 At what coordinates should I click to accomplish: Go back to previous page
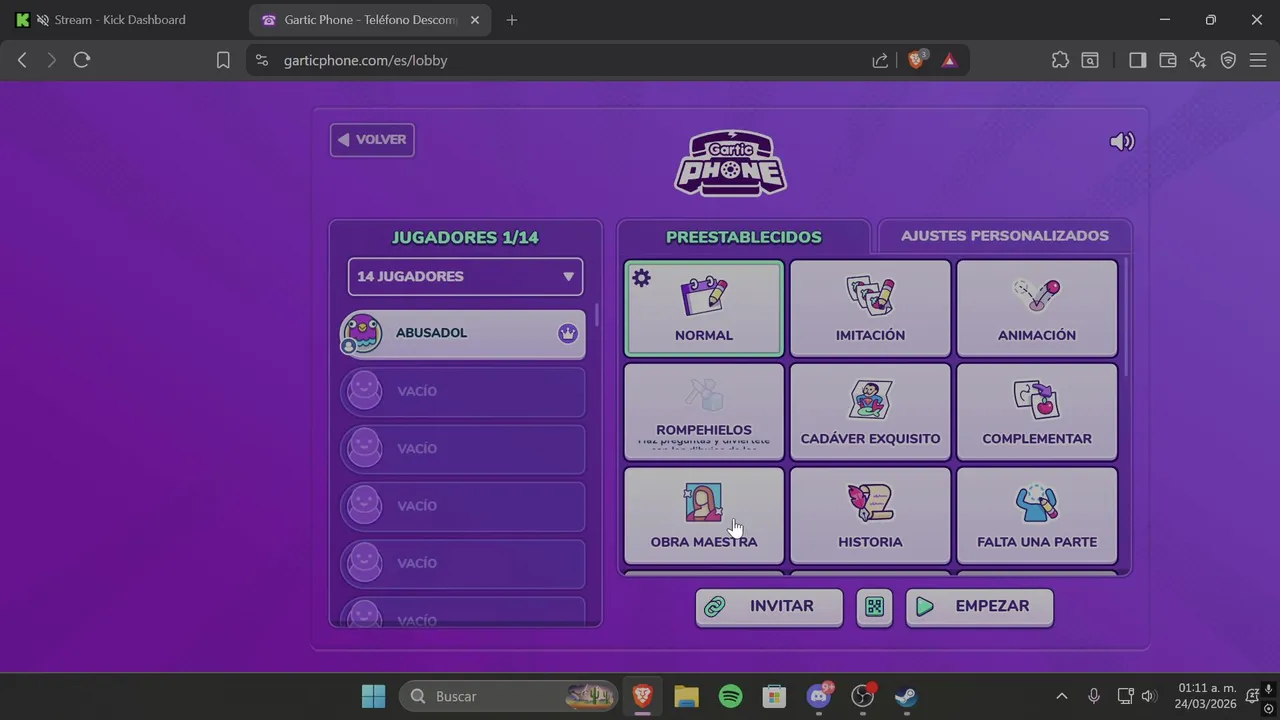point(22,60)
